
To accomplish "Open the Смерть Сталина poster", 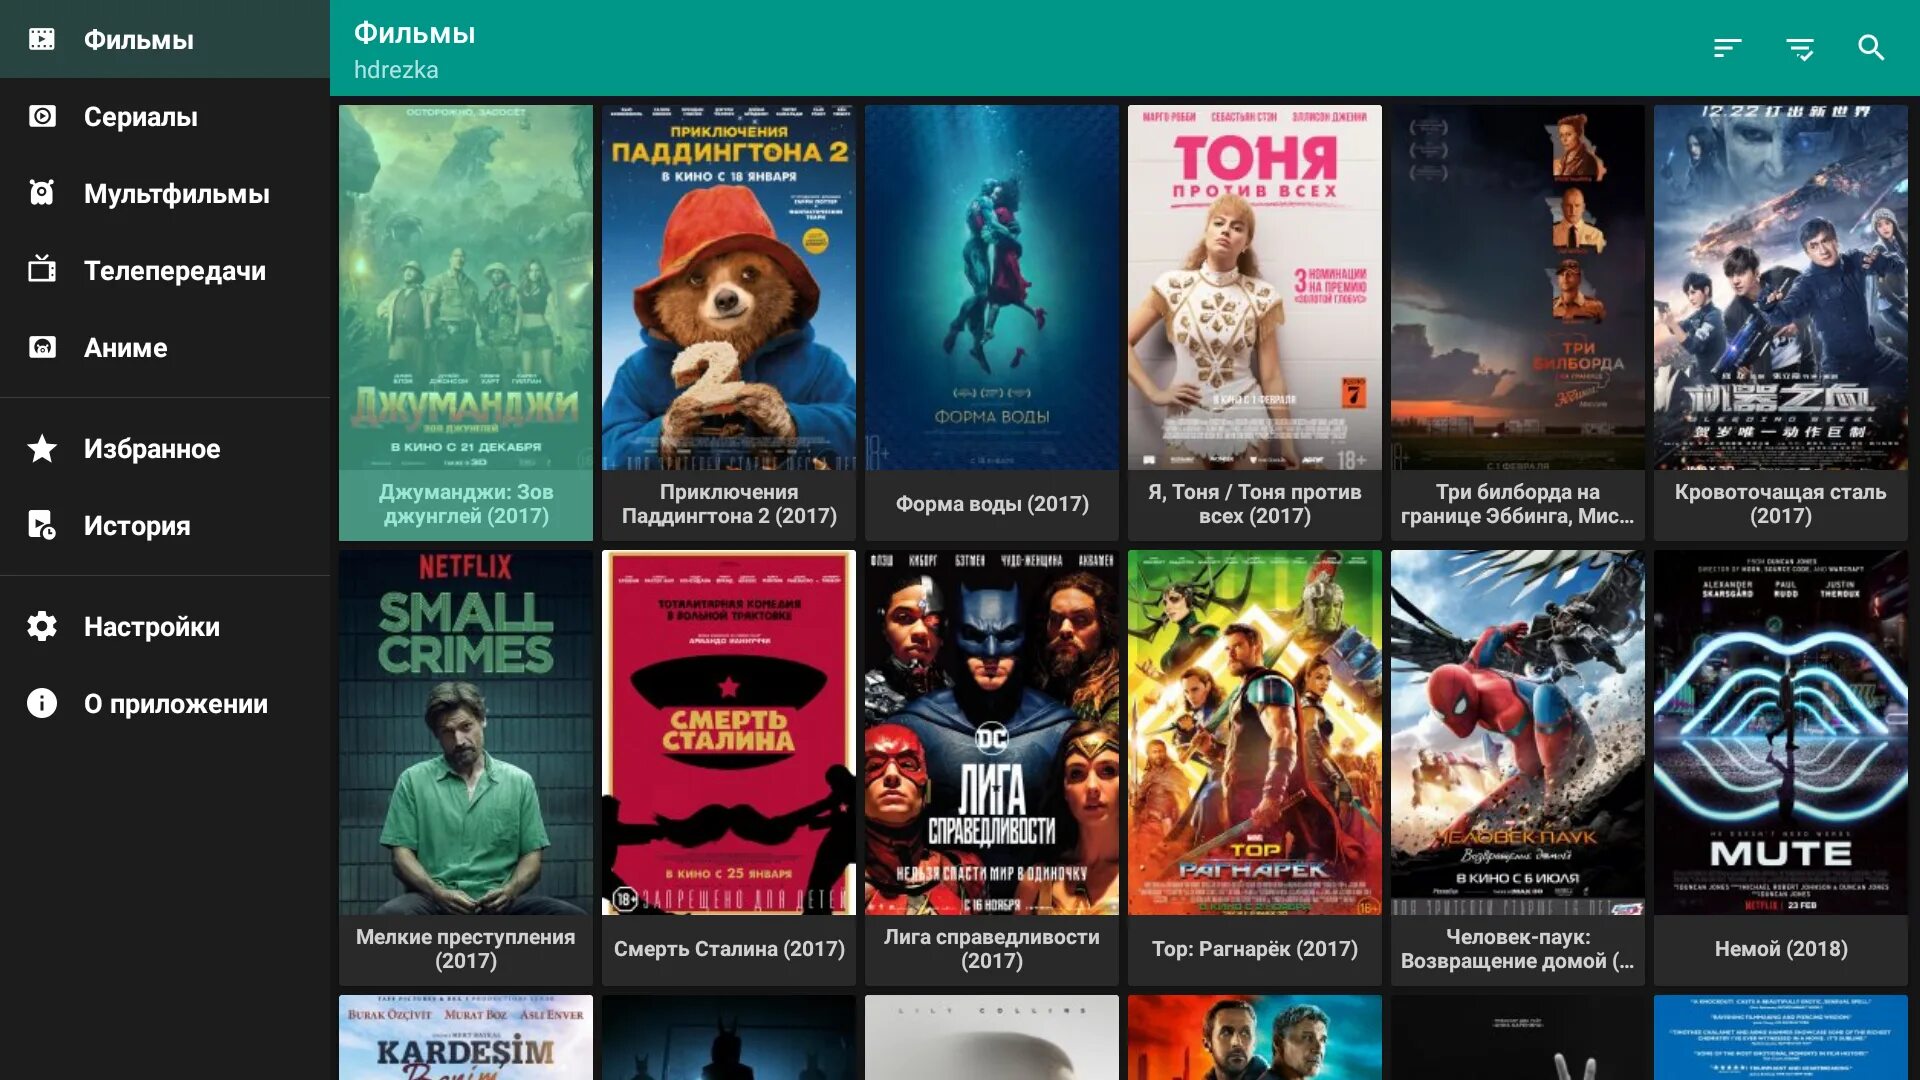I will coord(729,732).
